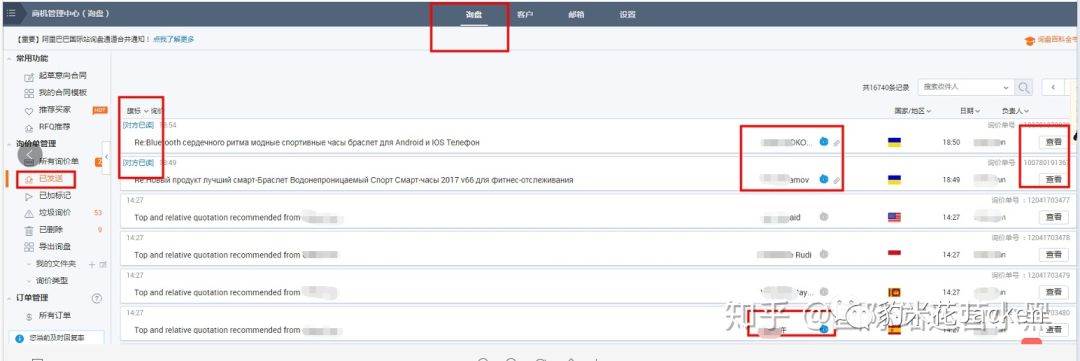Select inquiry number 12041703477

(1047, 200)
